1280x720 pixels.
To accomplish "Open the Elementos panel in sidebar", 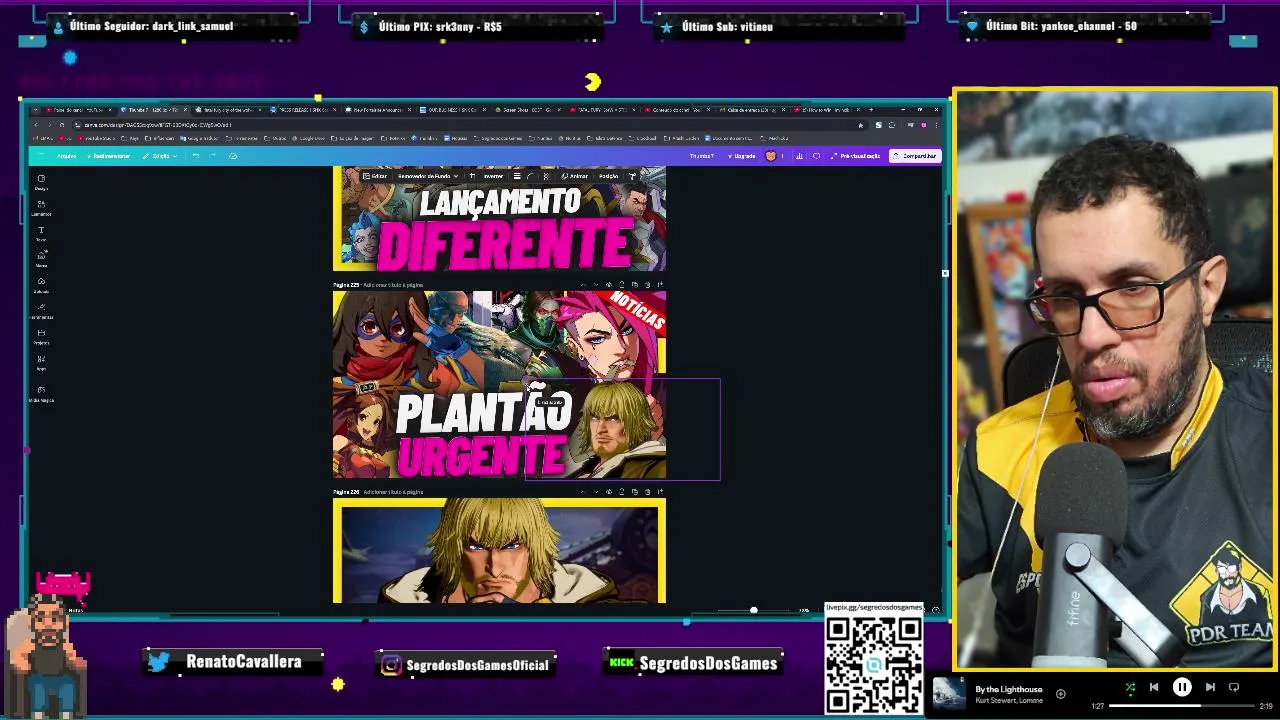I will (x=41, y=207).
